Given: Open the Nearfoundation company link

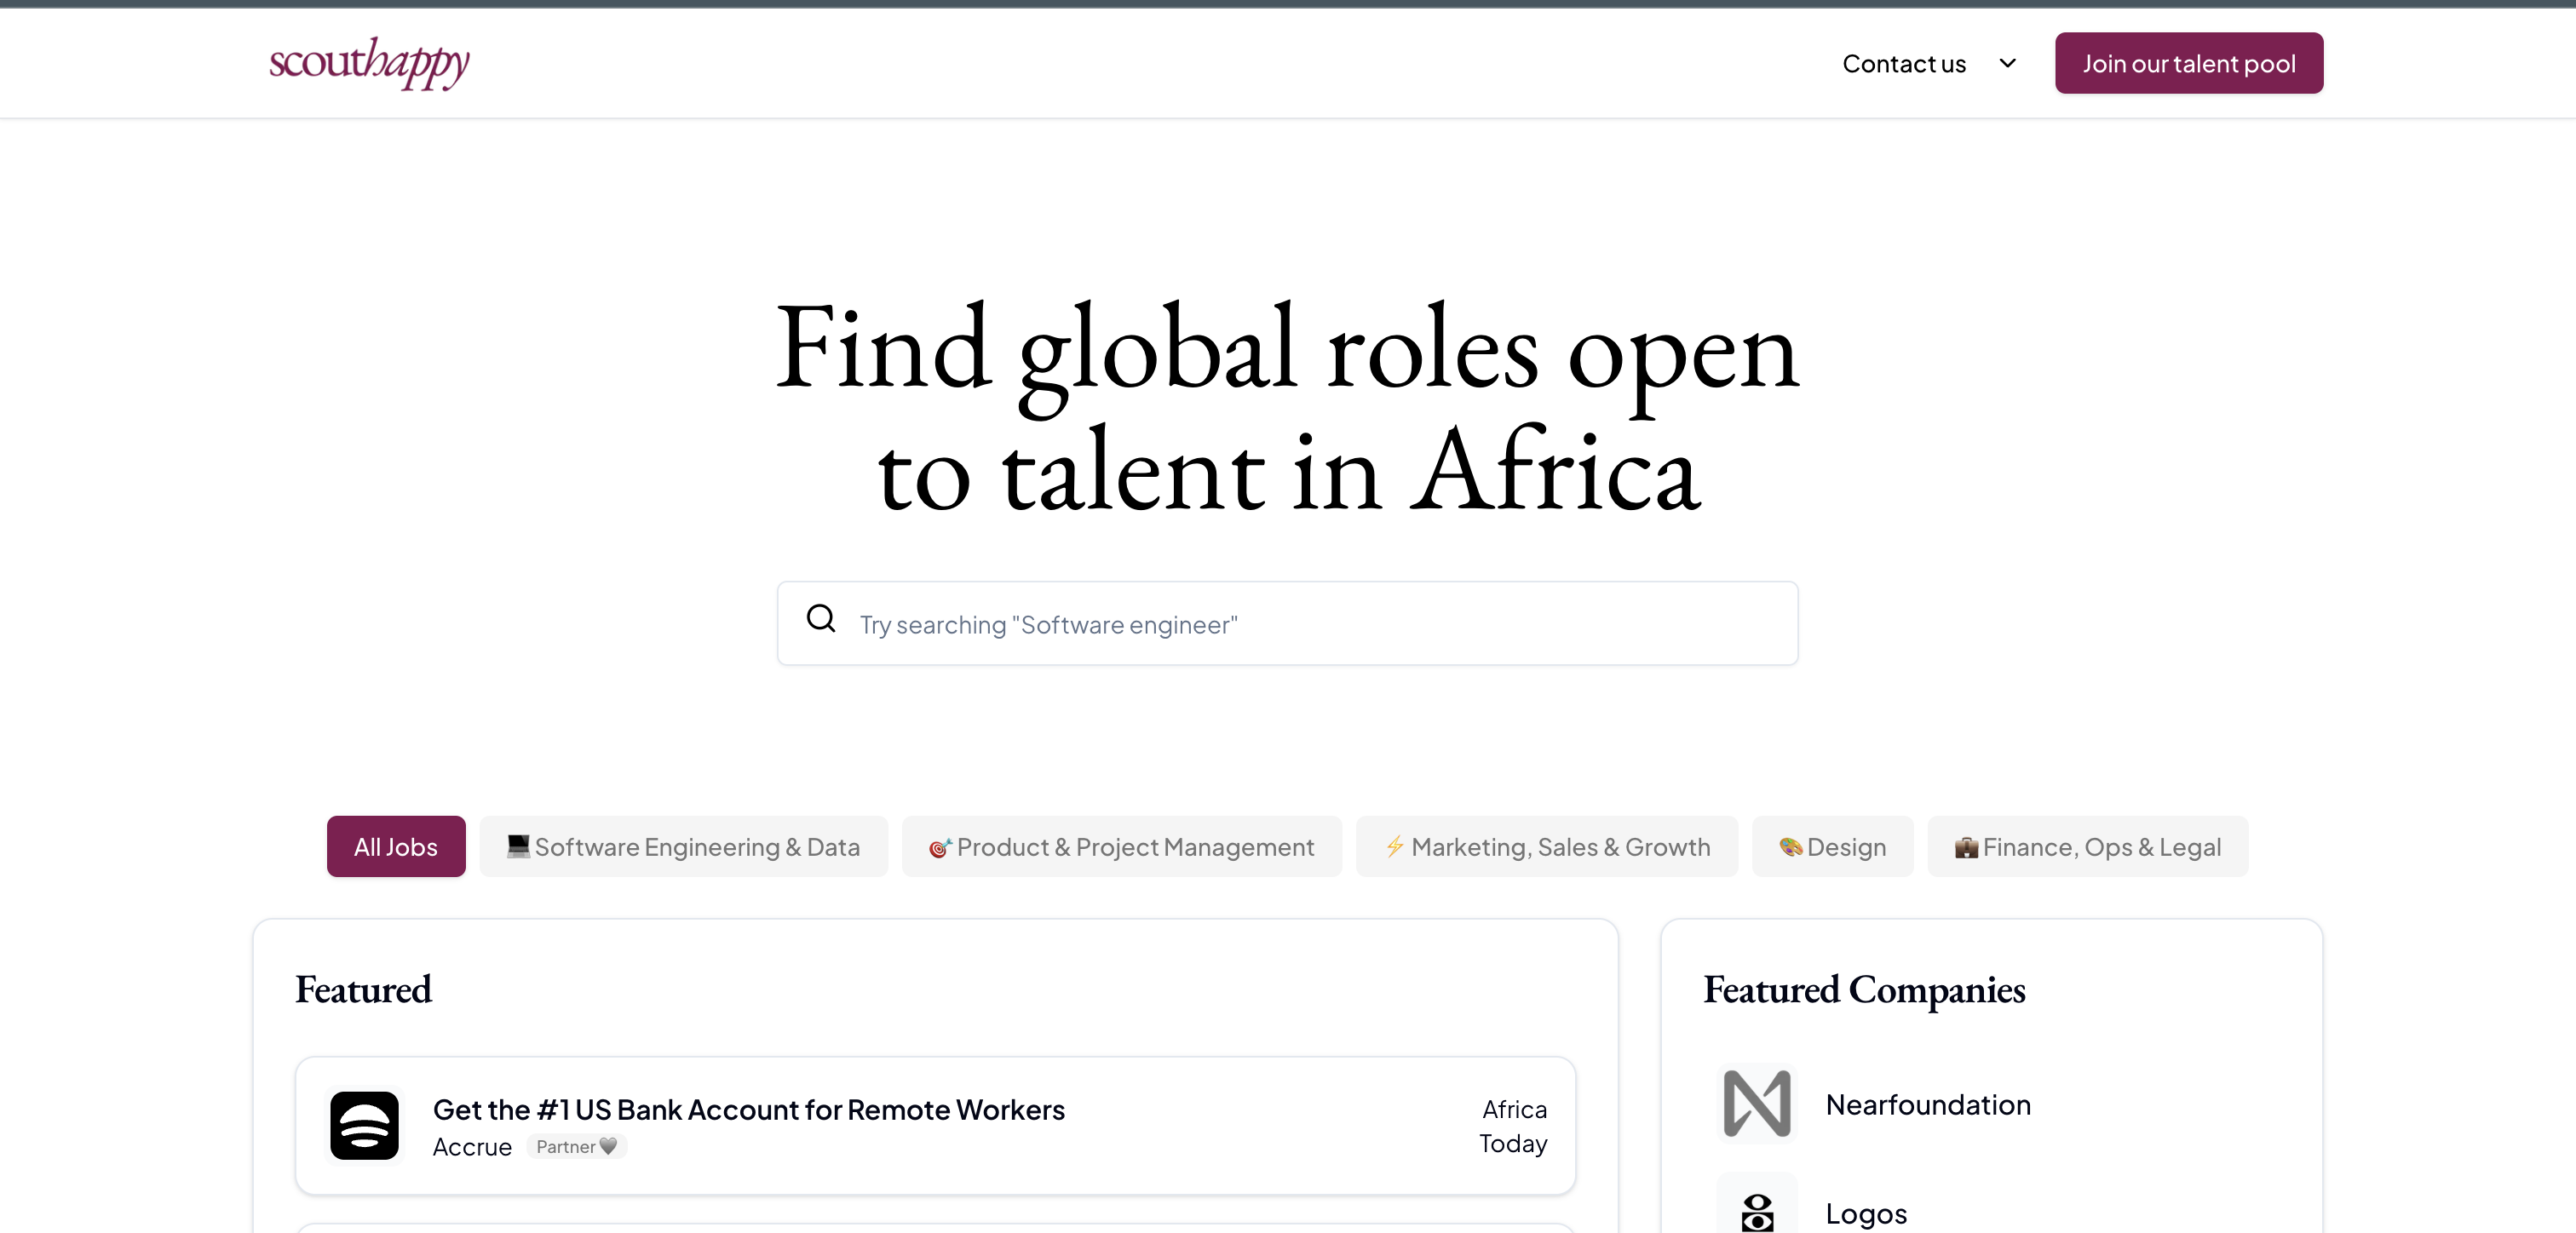Looking at the screenshot, I should pyautogui.click(x=1928, y=1105).
